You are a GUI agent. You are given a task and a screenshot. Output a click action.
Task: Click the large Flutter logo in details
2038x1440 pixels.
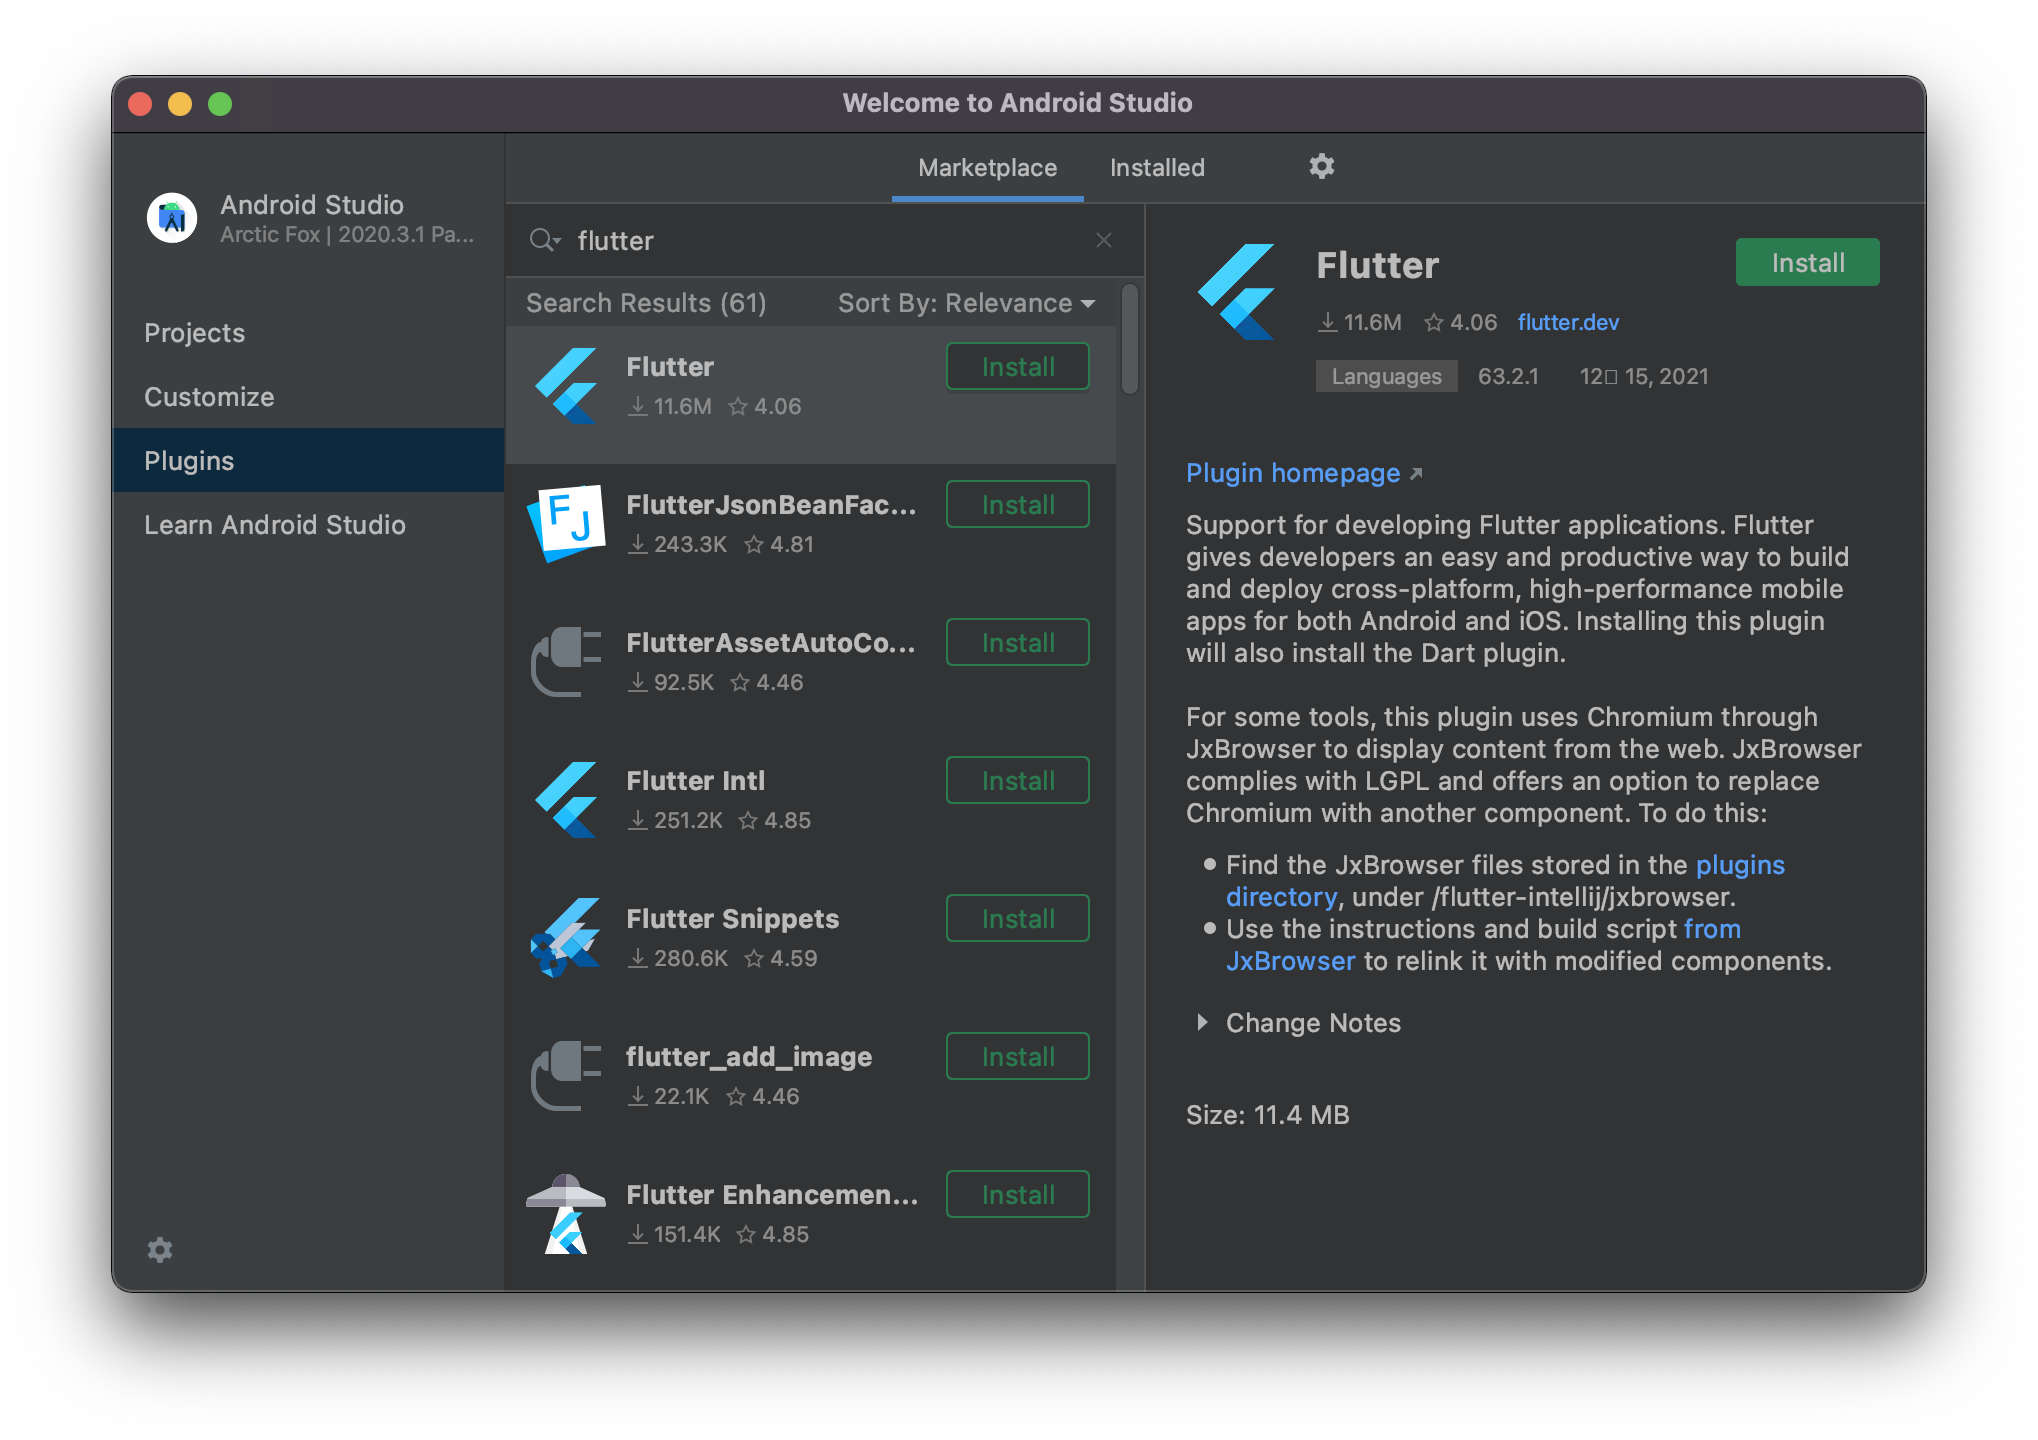click(1237, 292)
